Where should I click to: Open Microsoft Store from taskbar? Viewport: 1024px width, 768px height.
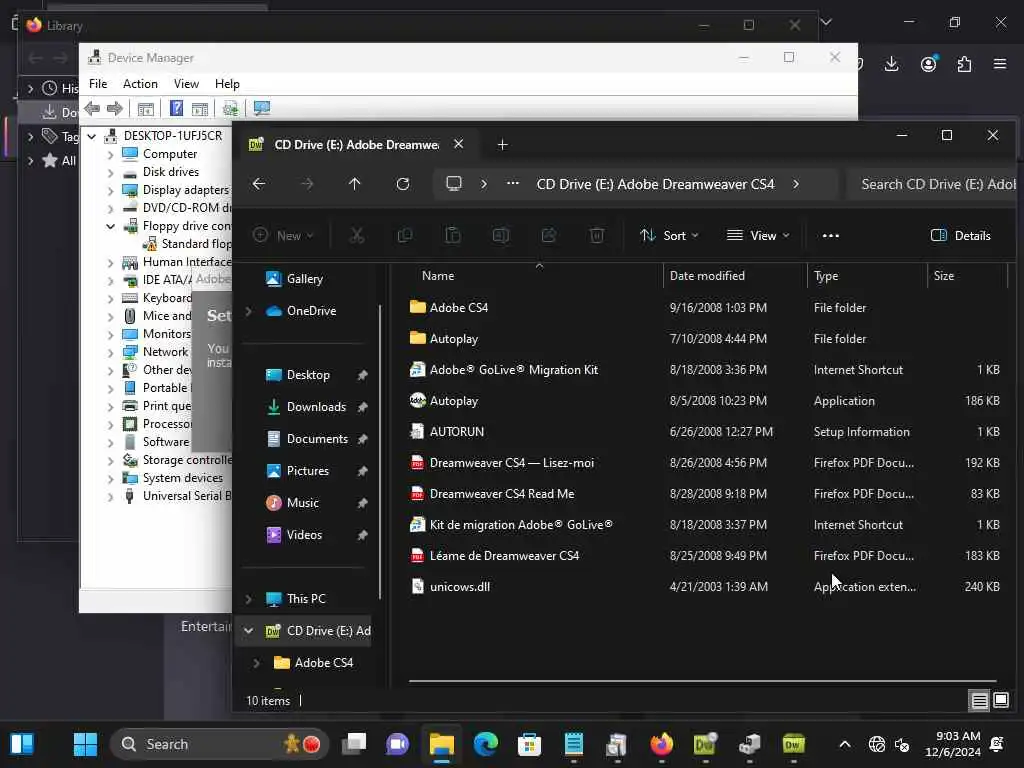tap(529, 744)
